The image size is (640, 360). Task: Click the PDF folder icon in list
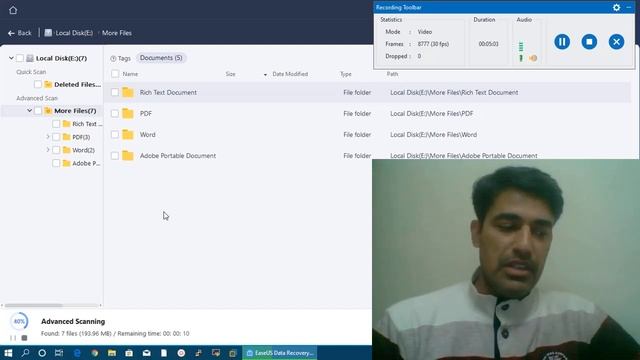point(128,113)
